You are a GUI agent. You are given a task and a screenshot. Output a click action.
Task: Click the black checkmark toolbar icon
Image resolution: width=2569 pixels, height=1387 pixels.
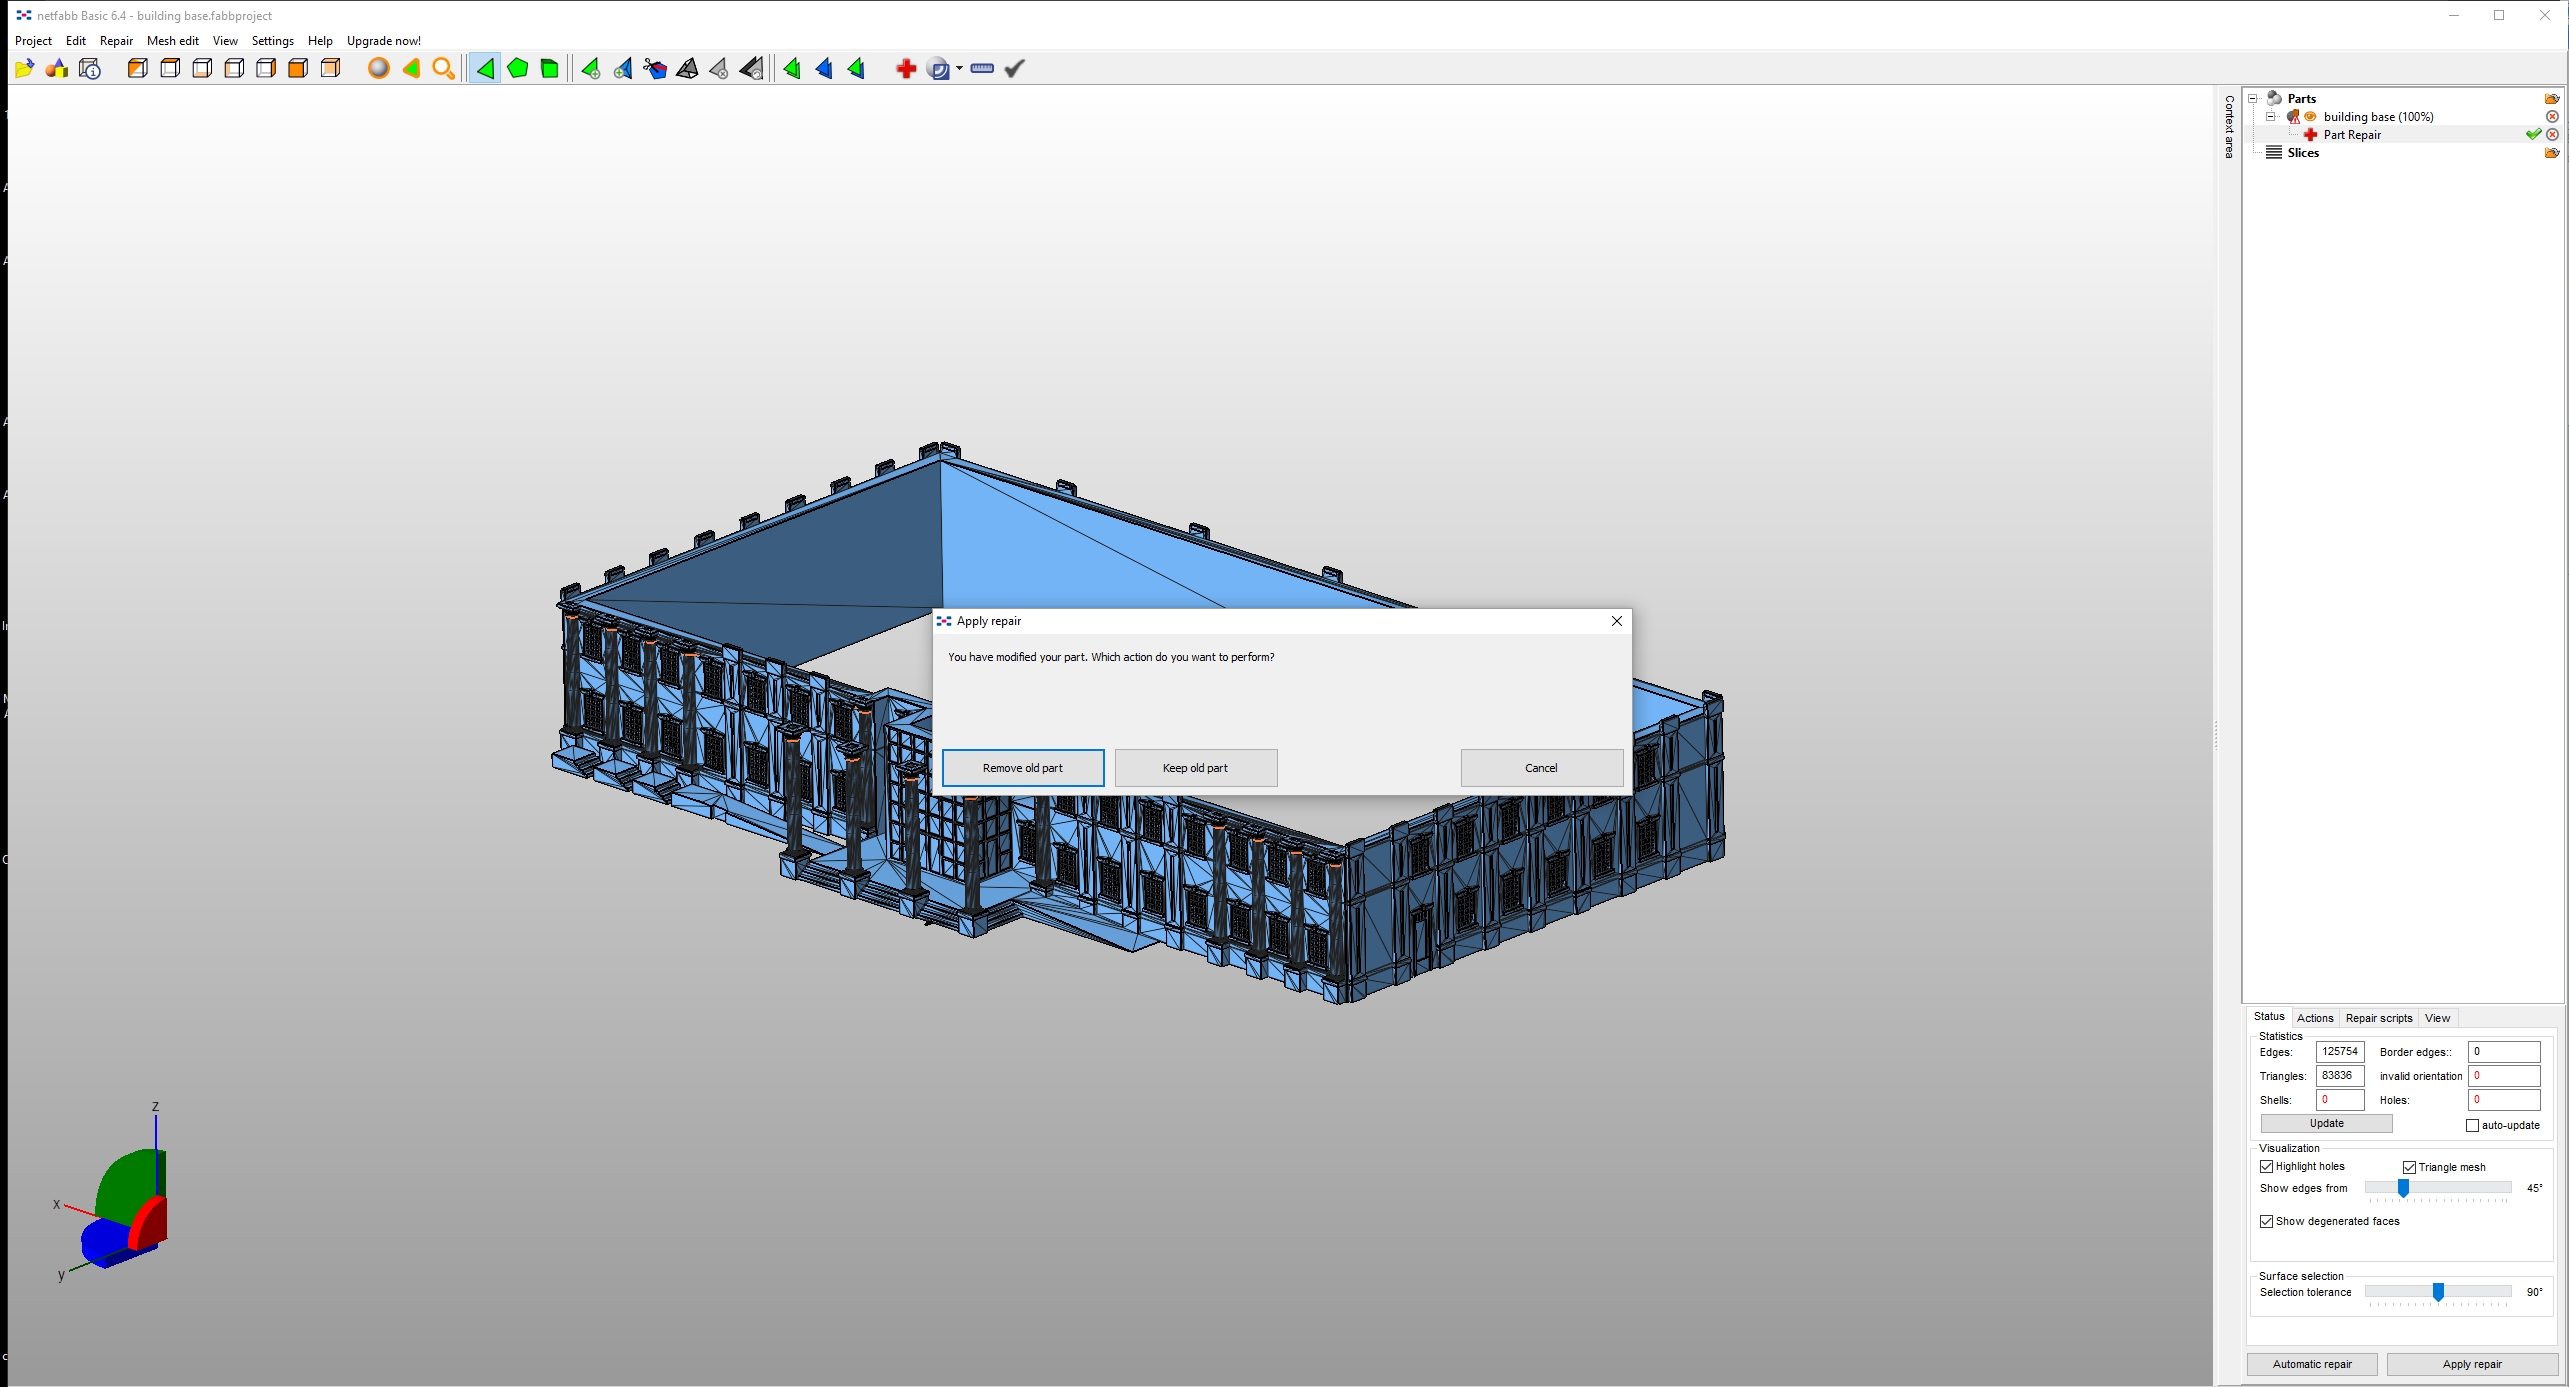point(1015,69)
